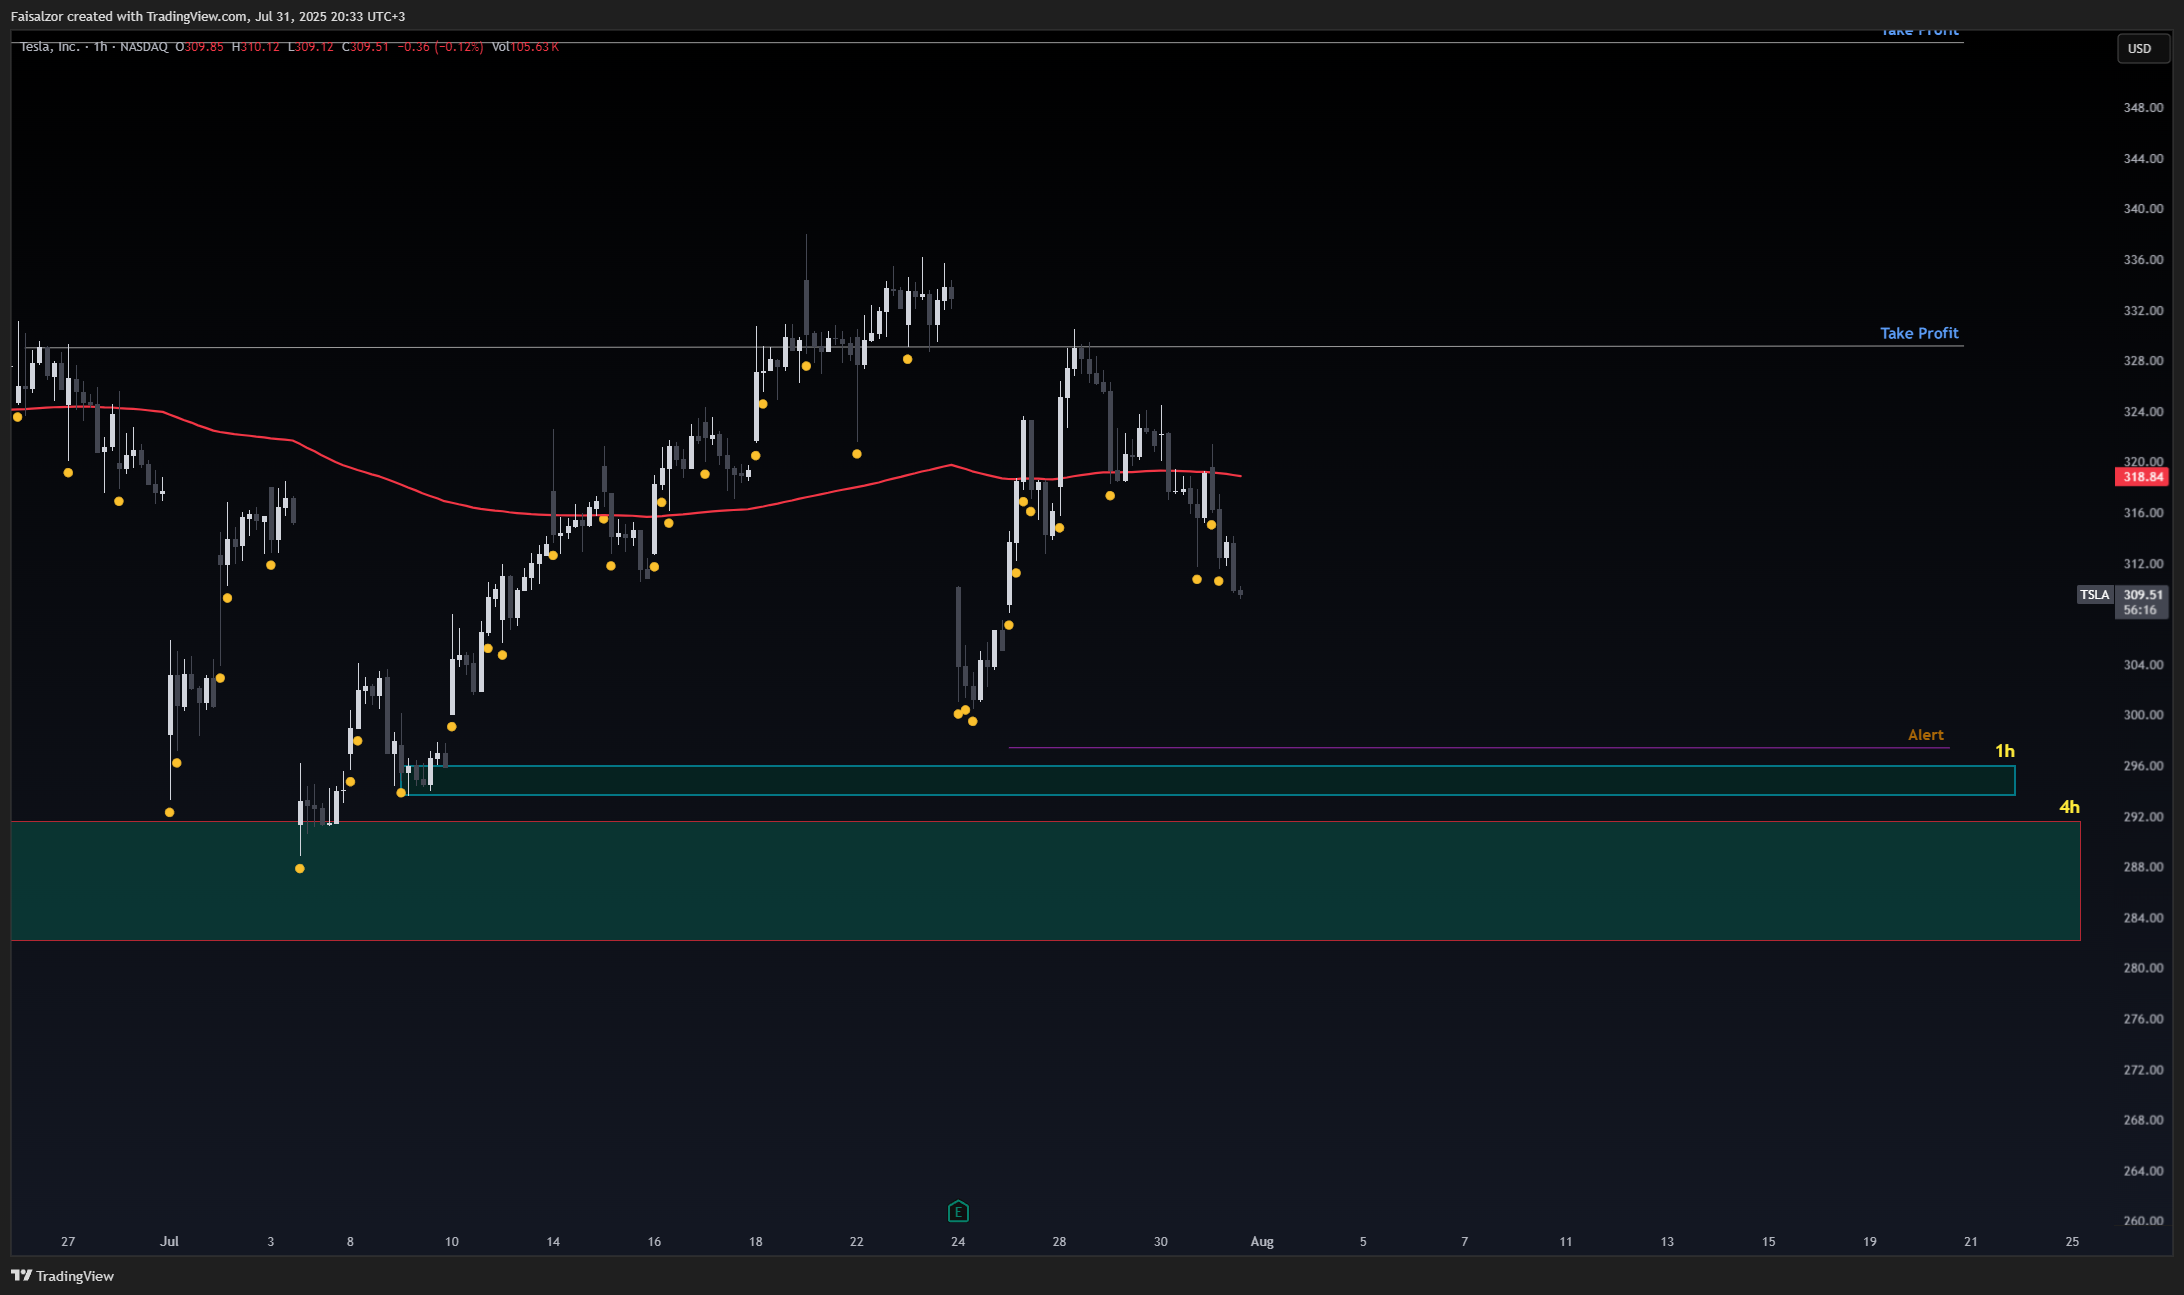Click the '24' date axis label

click(x=958, y=1242)
